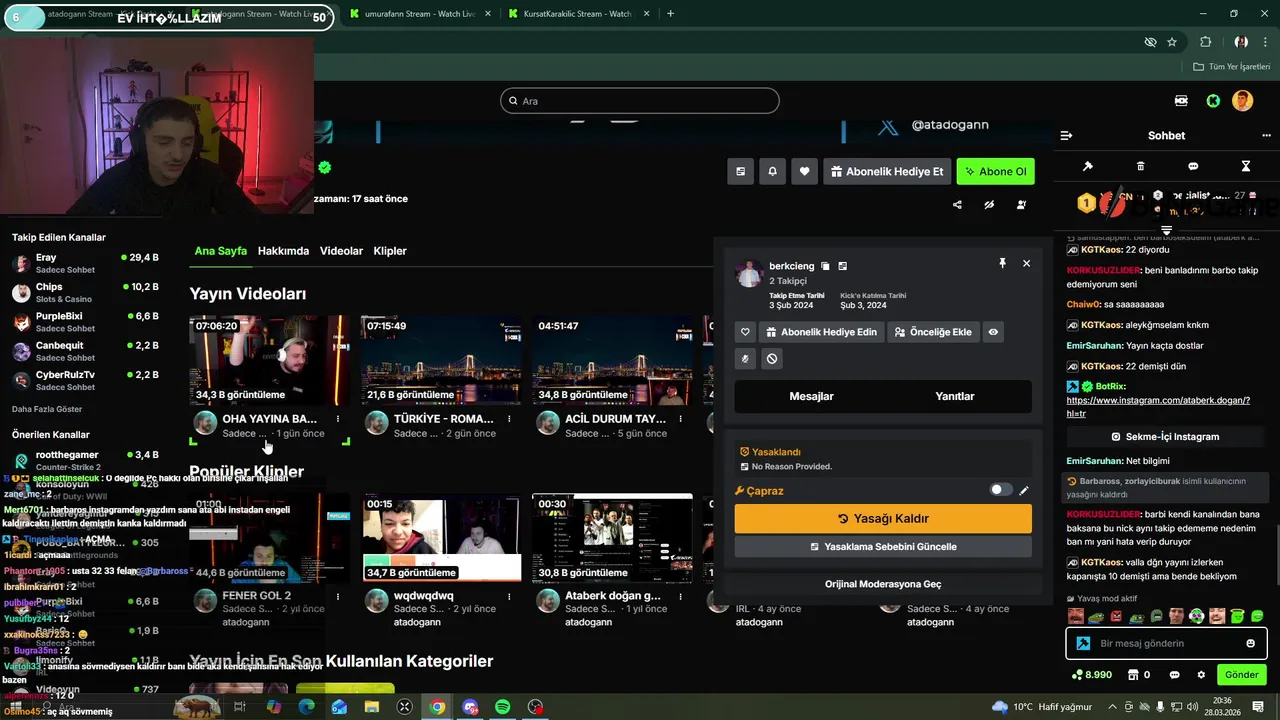Viewport: 1280px width, 720px height.
Task: Close the berkcieng user card
Action: [x=1026, y=263]
